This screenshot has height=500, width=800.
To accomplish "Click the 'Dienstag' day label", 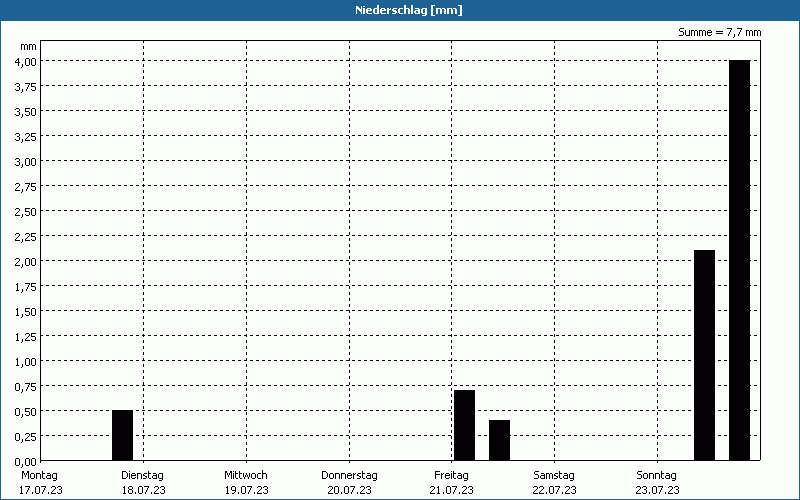I will coord(142,475).
